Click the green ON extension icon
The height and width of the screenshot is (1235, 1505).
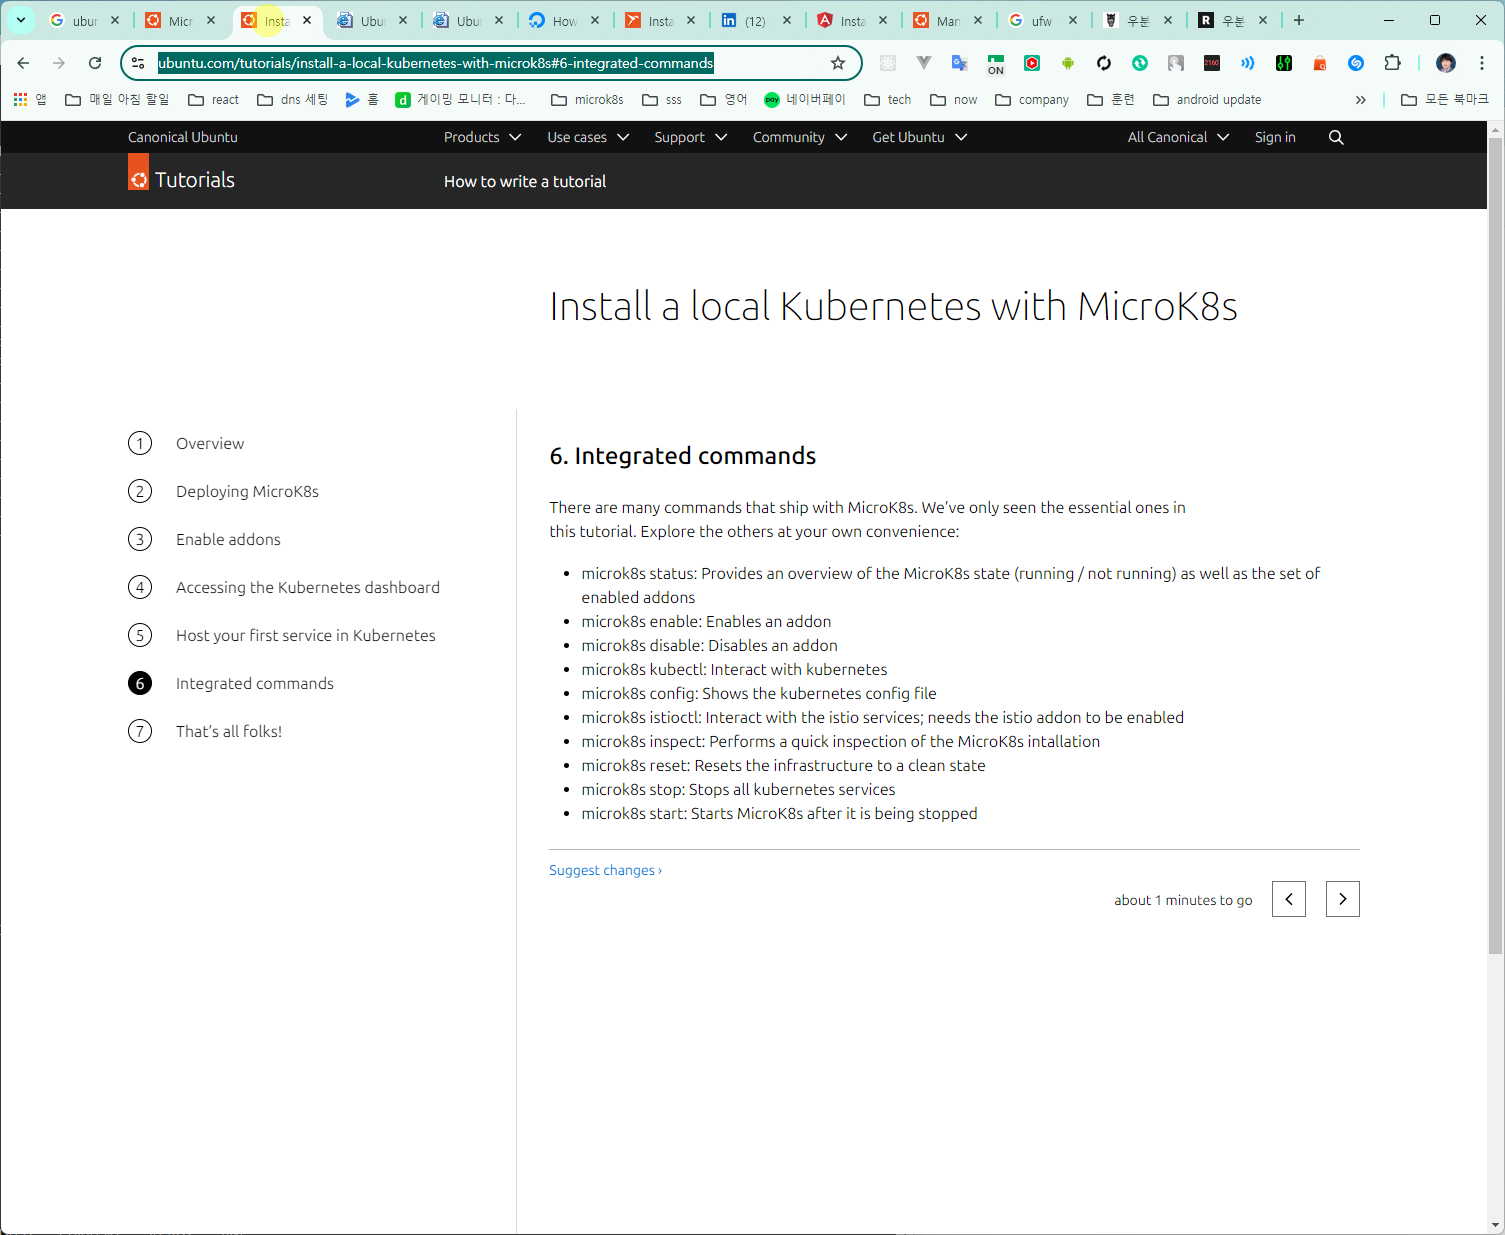coord(996,64)
